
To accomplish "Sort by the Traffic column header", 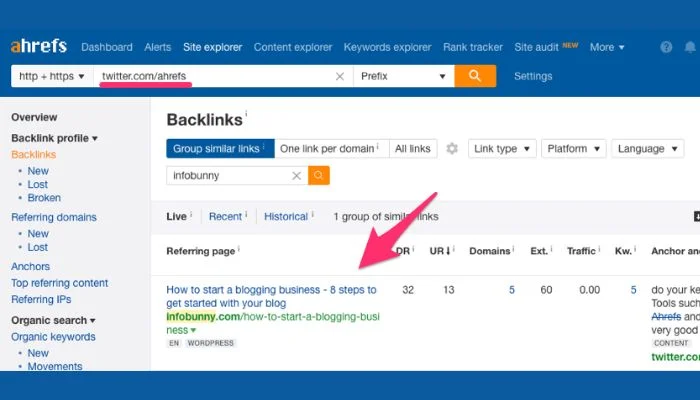I will [582, 251].
